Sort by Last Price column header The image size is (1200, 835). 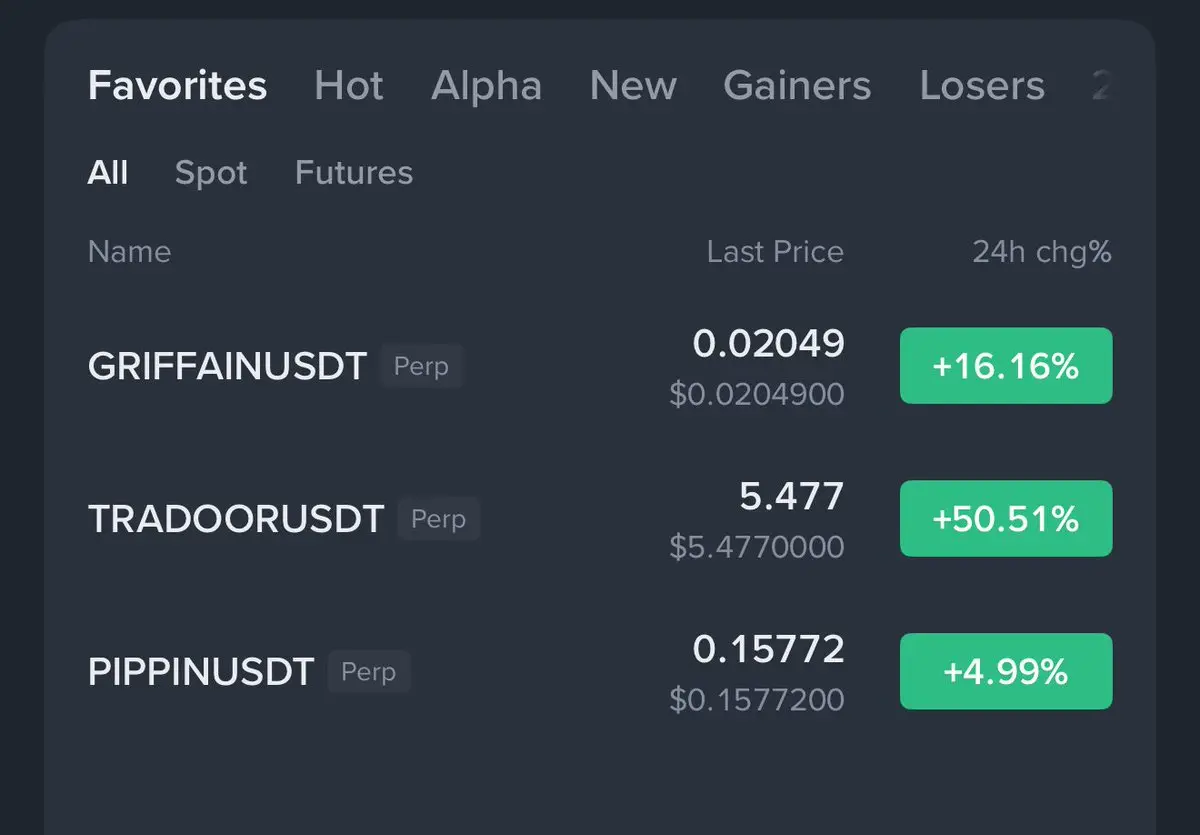point(775,251)
